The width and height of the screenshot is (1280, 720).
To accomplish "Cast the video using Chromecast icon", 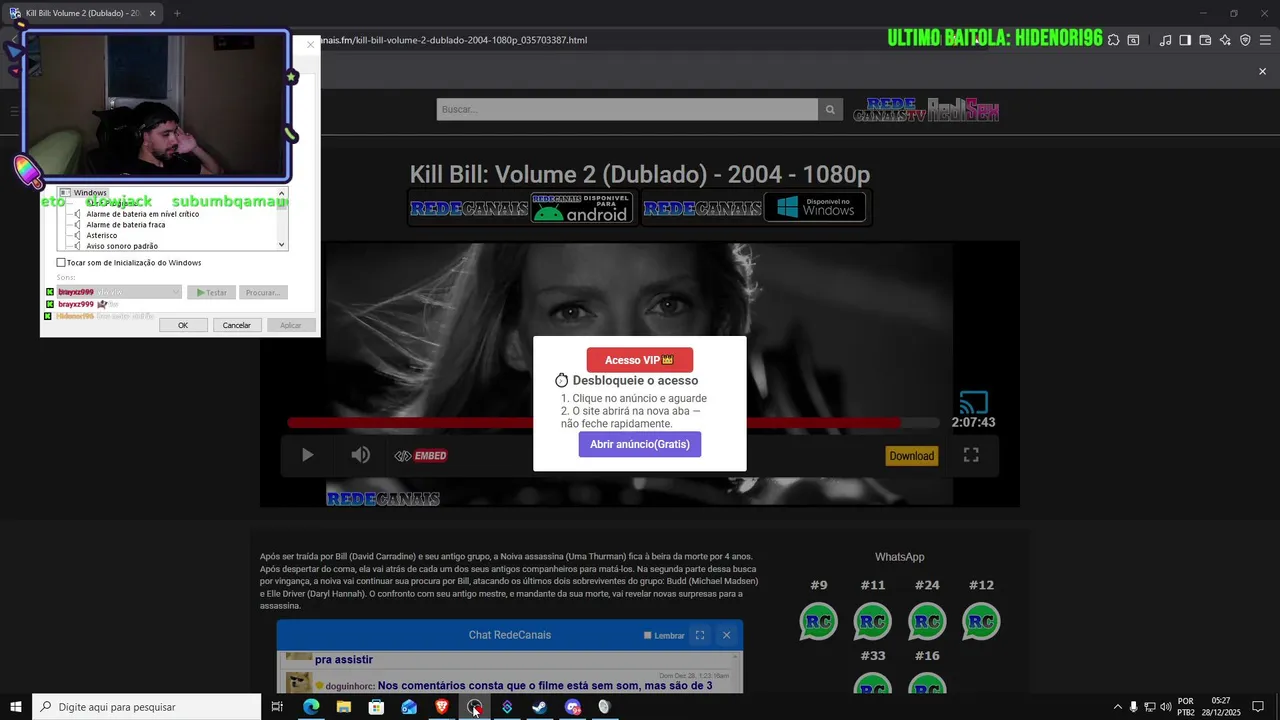I will click(973, 402).
